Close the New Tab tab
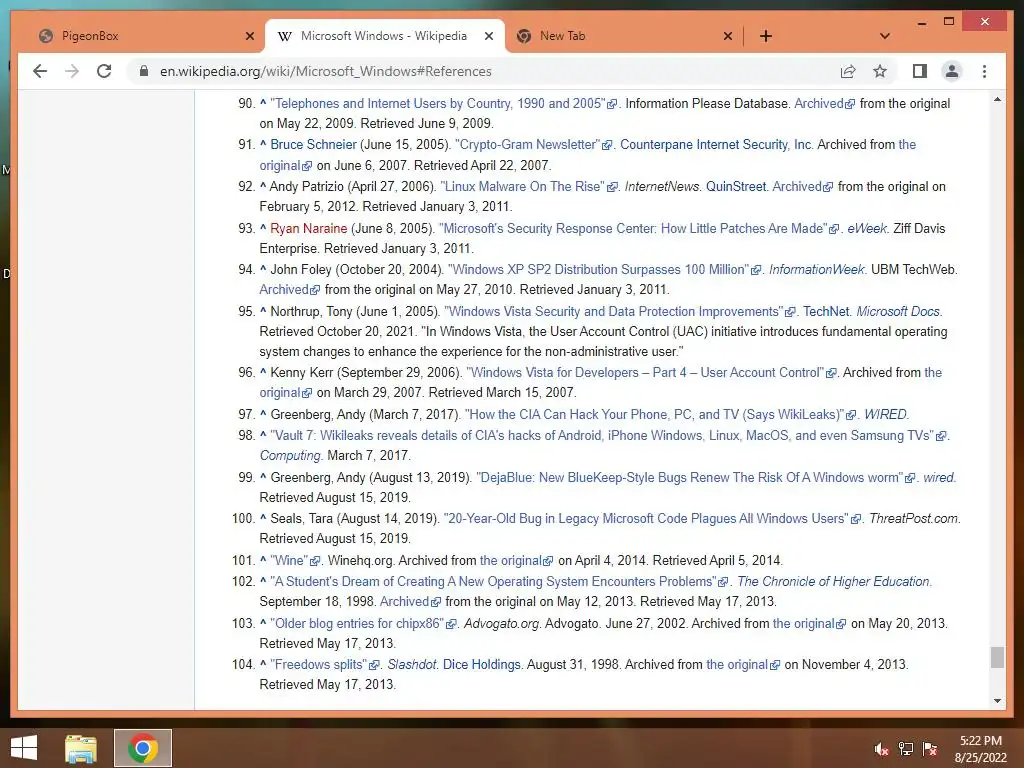 (x=728, y=36)
